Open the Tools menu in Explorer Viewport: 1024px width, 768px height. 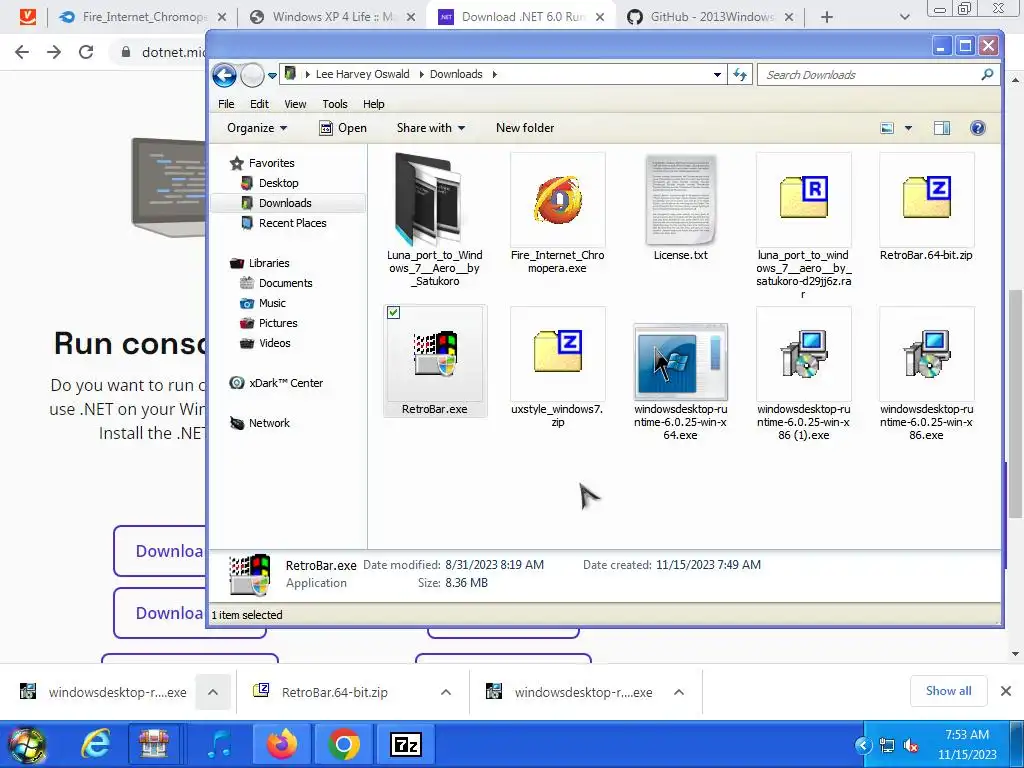(x=334, y=104)
